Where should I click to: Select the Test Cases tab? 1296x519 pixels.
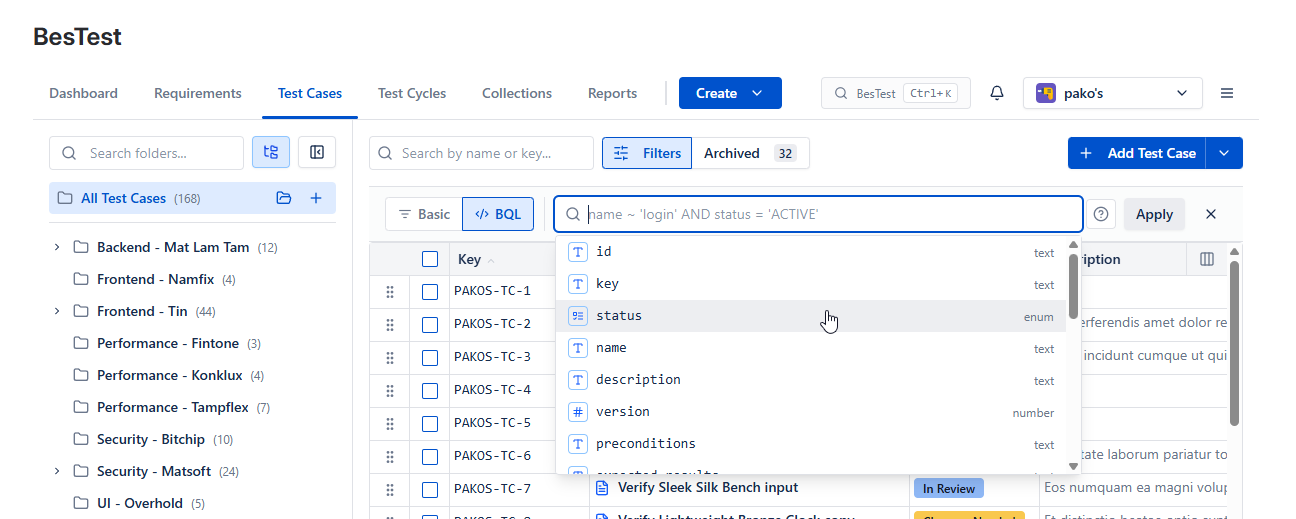pyautogui.click(x=310, y=93)
